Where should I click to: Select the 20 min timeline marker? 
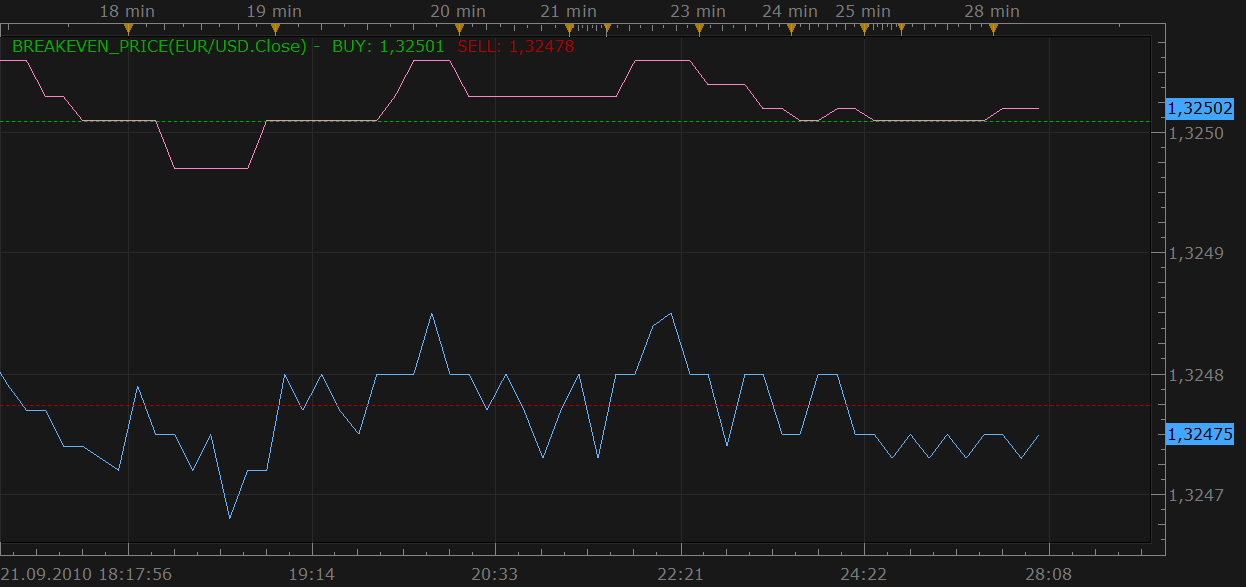(x=459, y=29)
